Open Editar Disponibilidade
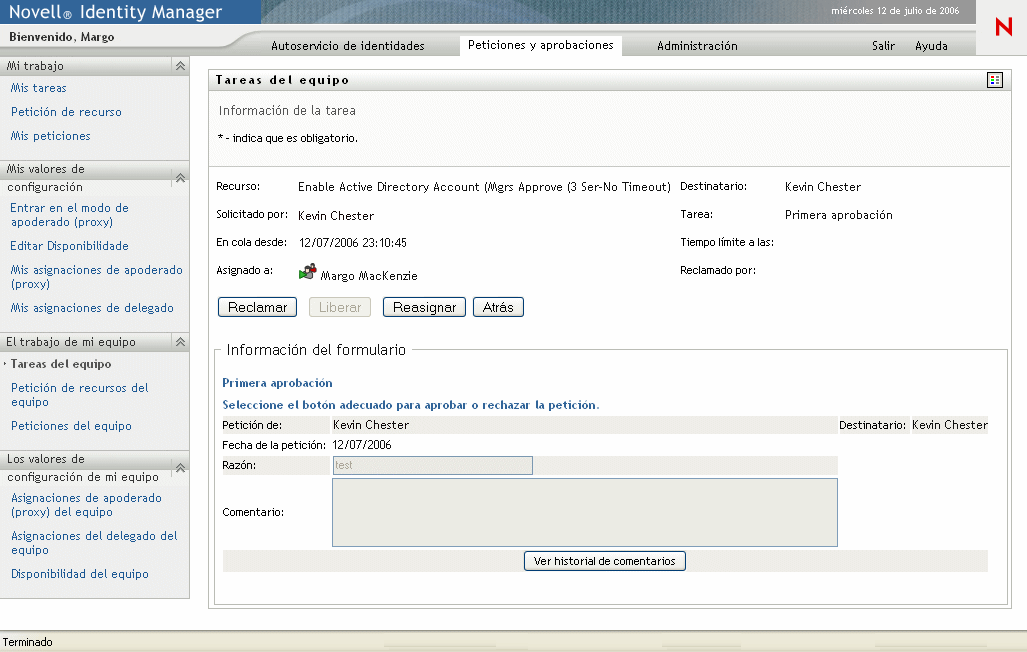The width and height of the screenshot is (1027, 652). [x=69, y=246]
